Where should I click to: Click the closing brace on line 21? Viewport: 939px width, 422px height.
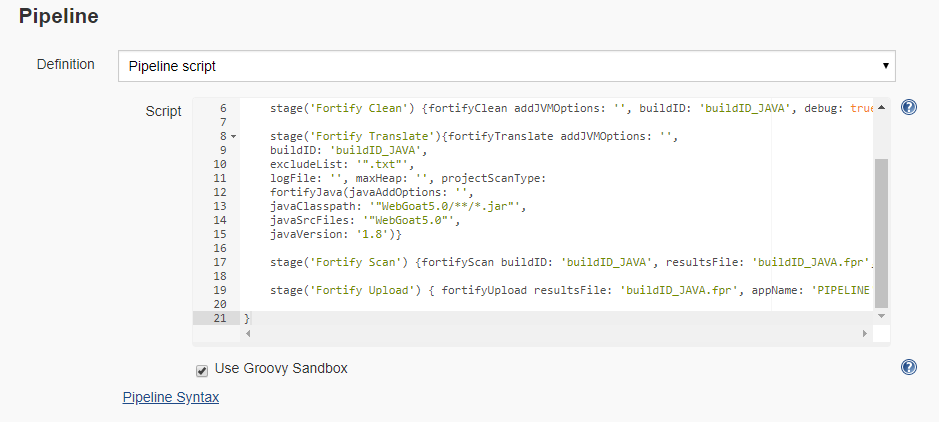point(247,318)
